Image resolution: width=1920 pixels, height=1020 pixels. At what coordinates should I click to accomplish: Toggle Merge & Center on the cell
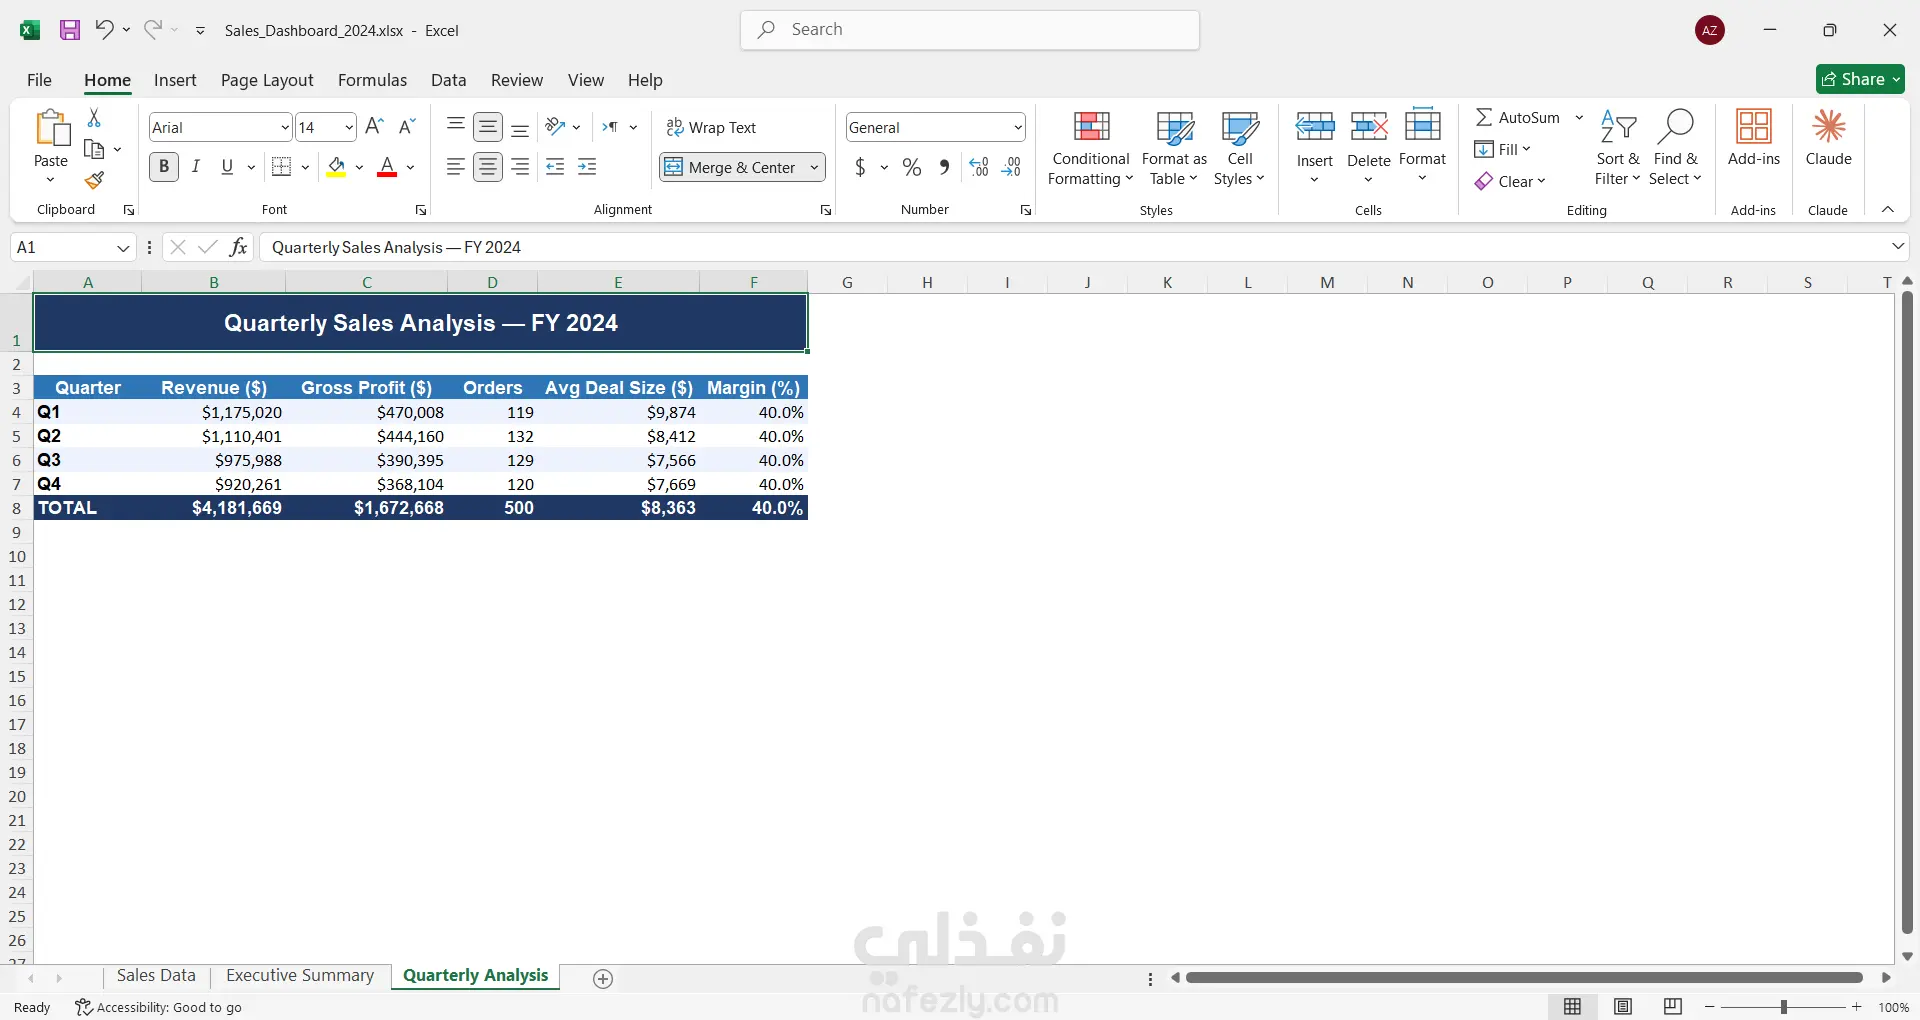coord(731,167)
